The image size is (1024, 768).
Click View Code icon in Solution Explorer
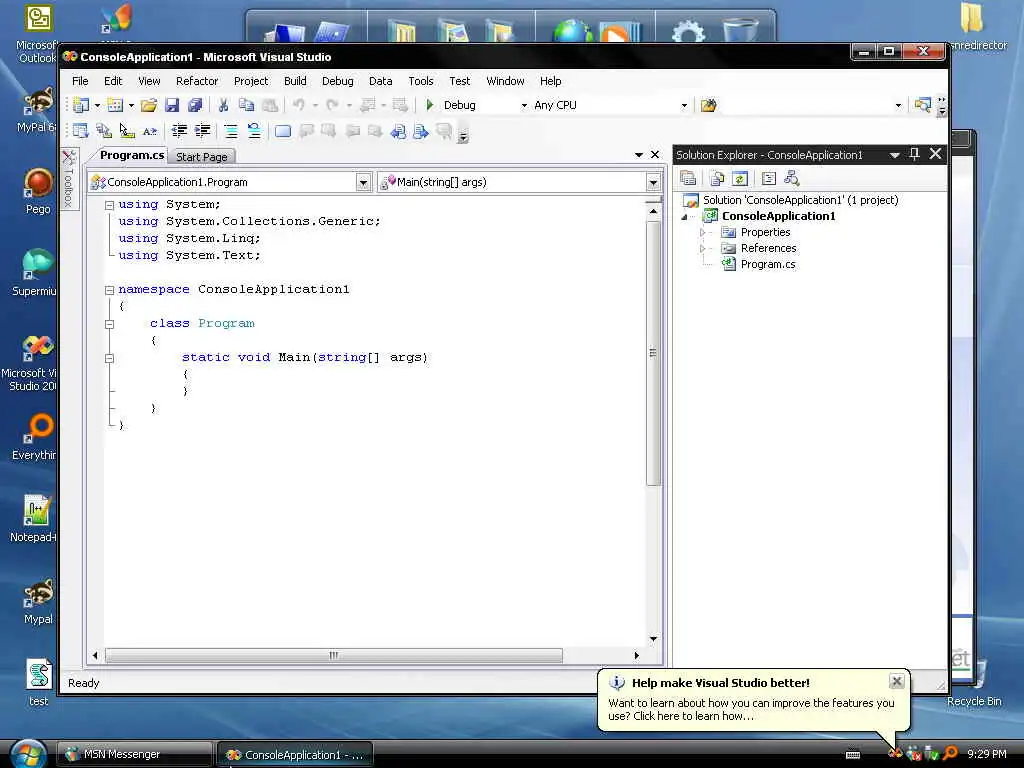coord(769,178)
